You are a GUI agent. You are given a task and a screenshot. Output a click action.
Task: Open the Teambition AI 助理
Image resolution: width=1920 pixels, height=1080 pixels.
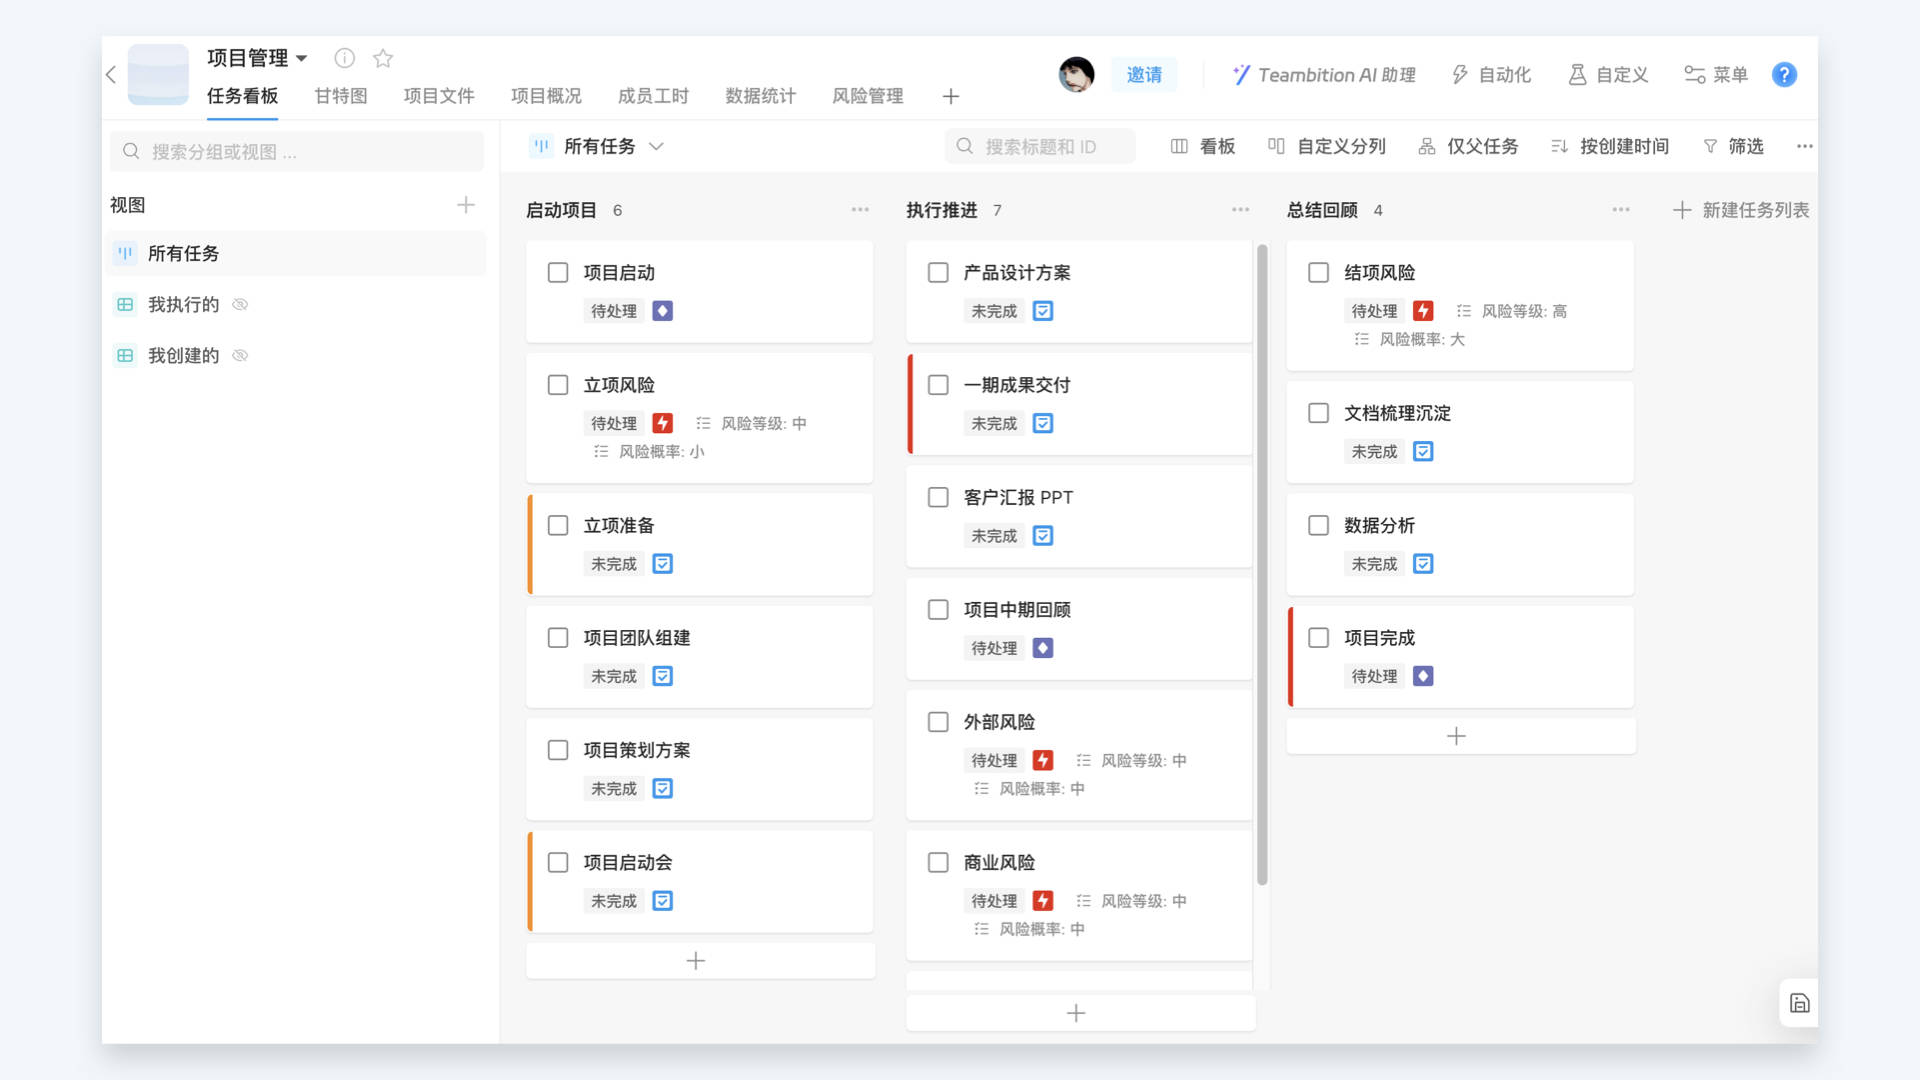[x=1322, y=74]
